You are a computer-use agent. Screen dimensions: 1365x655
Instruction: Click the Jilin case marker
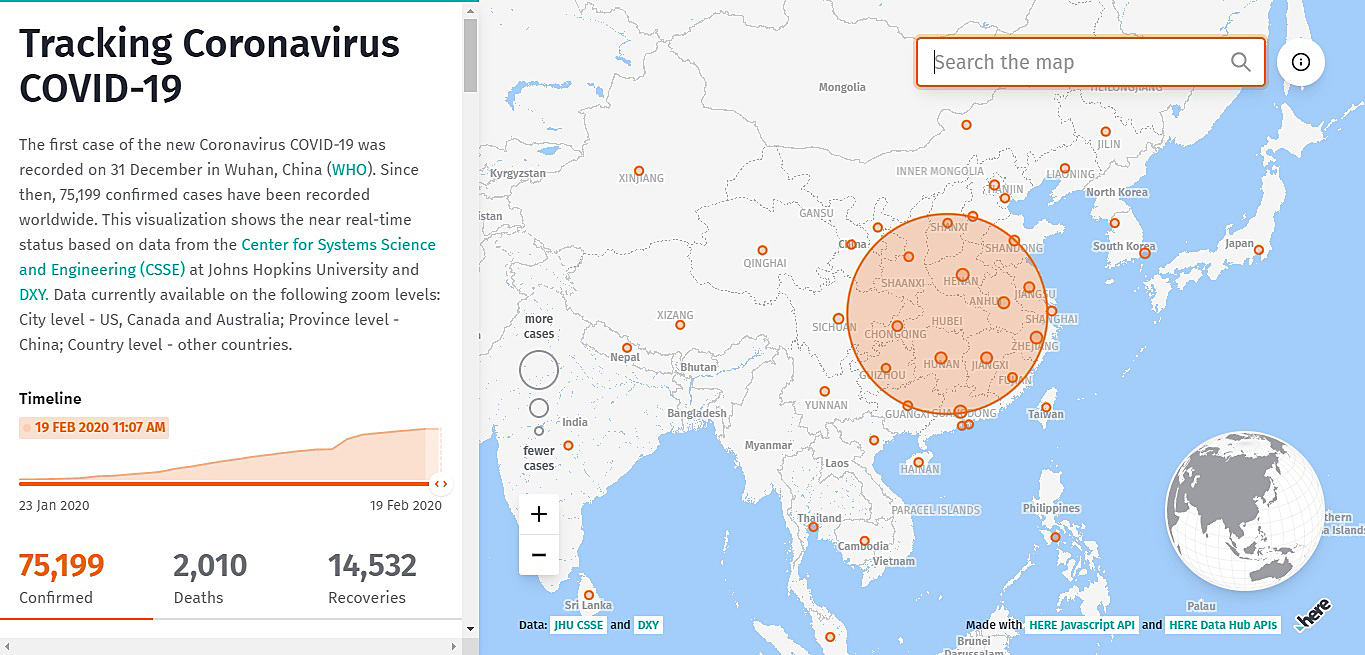tap(1105, 131)
